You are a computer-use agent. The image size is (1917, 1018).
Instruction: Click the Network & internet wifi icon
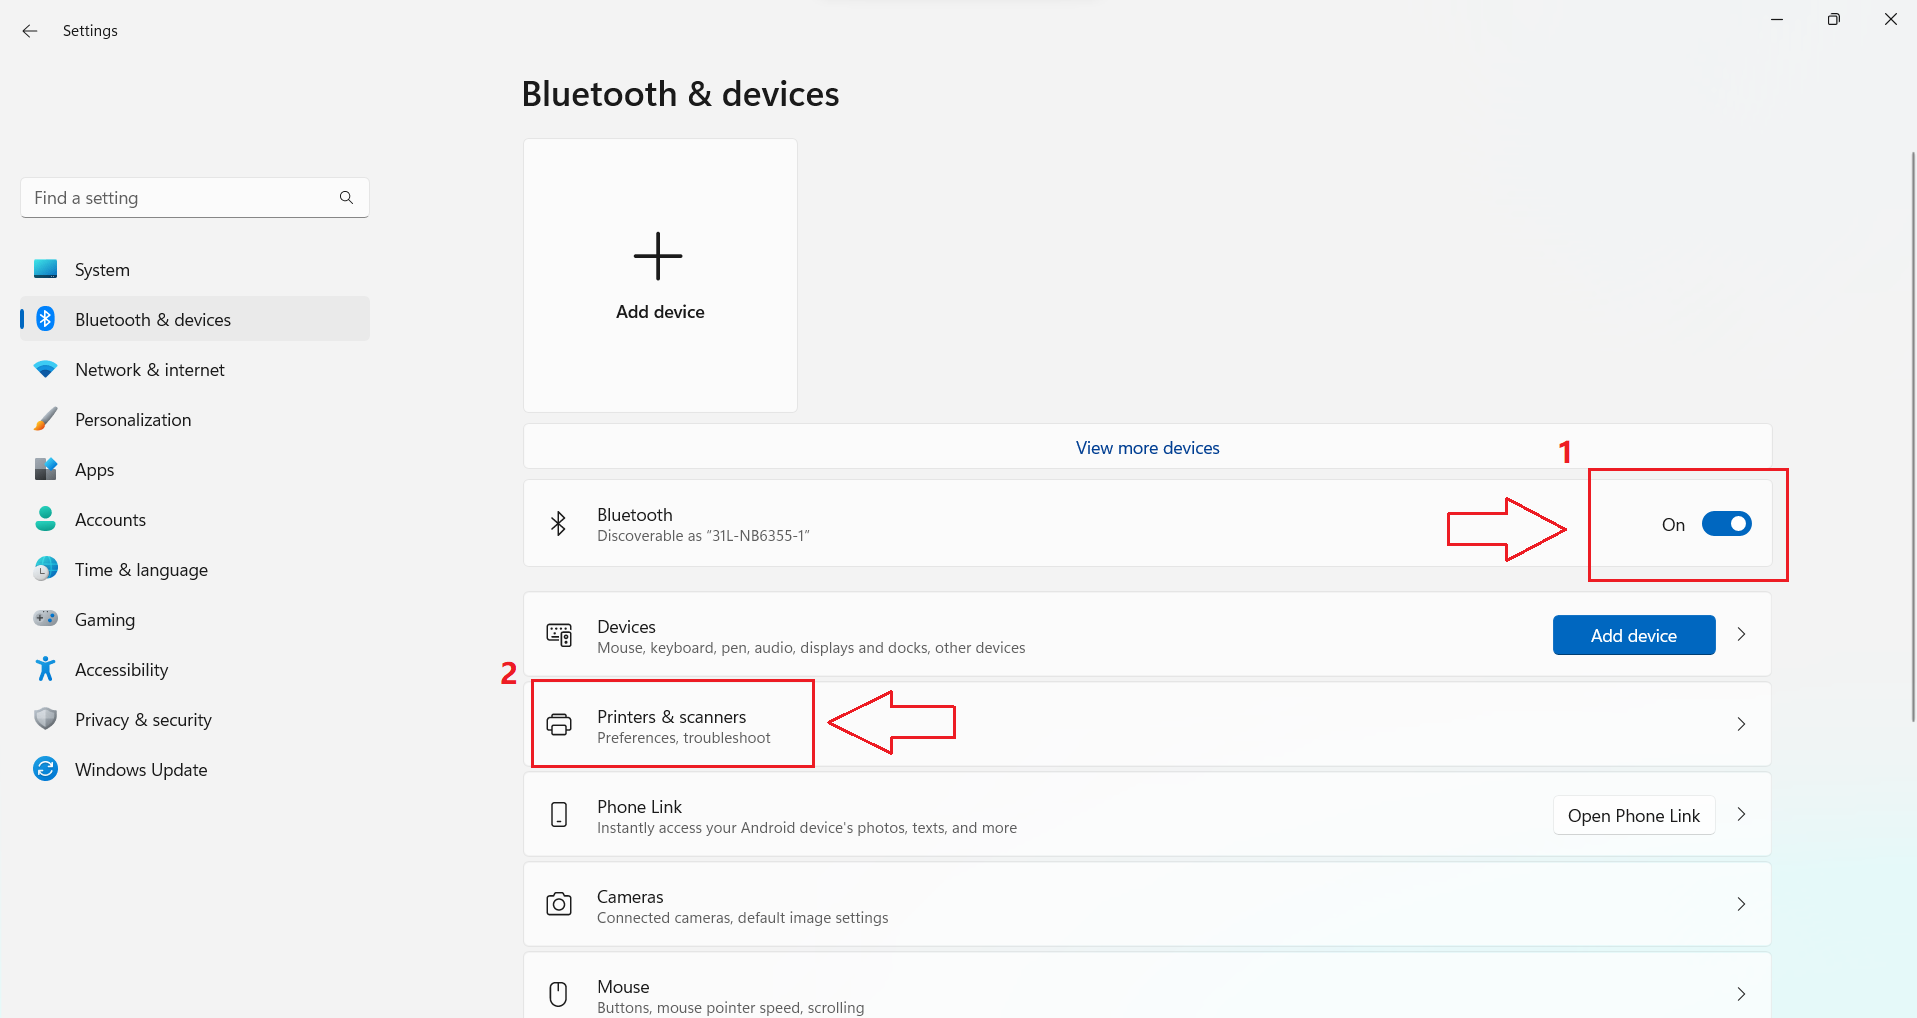45,369
